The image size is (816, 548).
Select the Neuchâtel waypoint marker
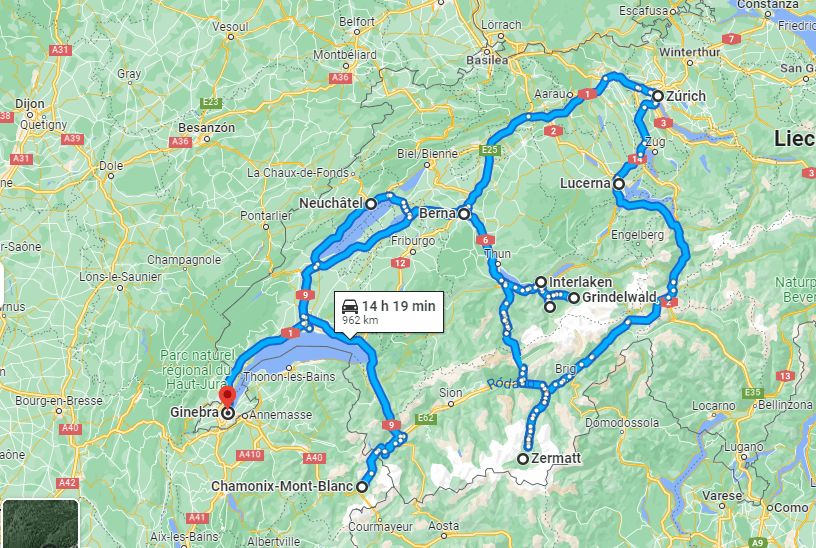pyautogui.click(x=371, y=204)
